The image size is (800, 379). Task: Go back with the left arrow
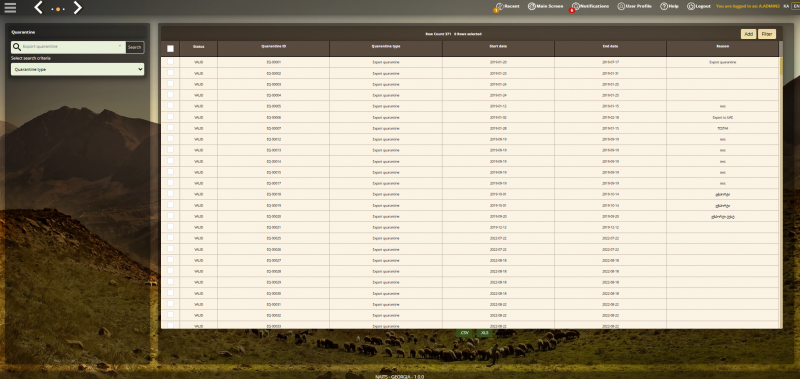pyautogui.click(x=38, y=7)
